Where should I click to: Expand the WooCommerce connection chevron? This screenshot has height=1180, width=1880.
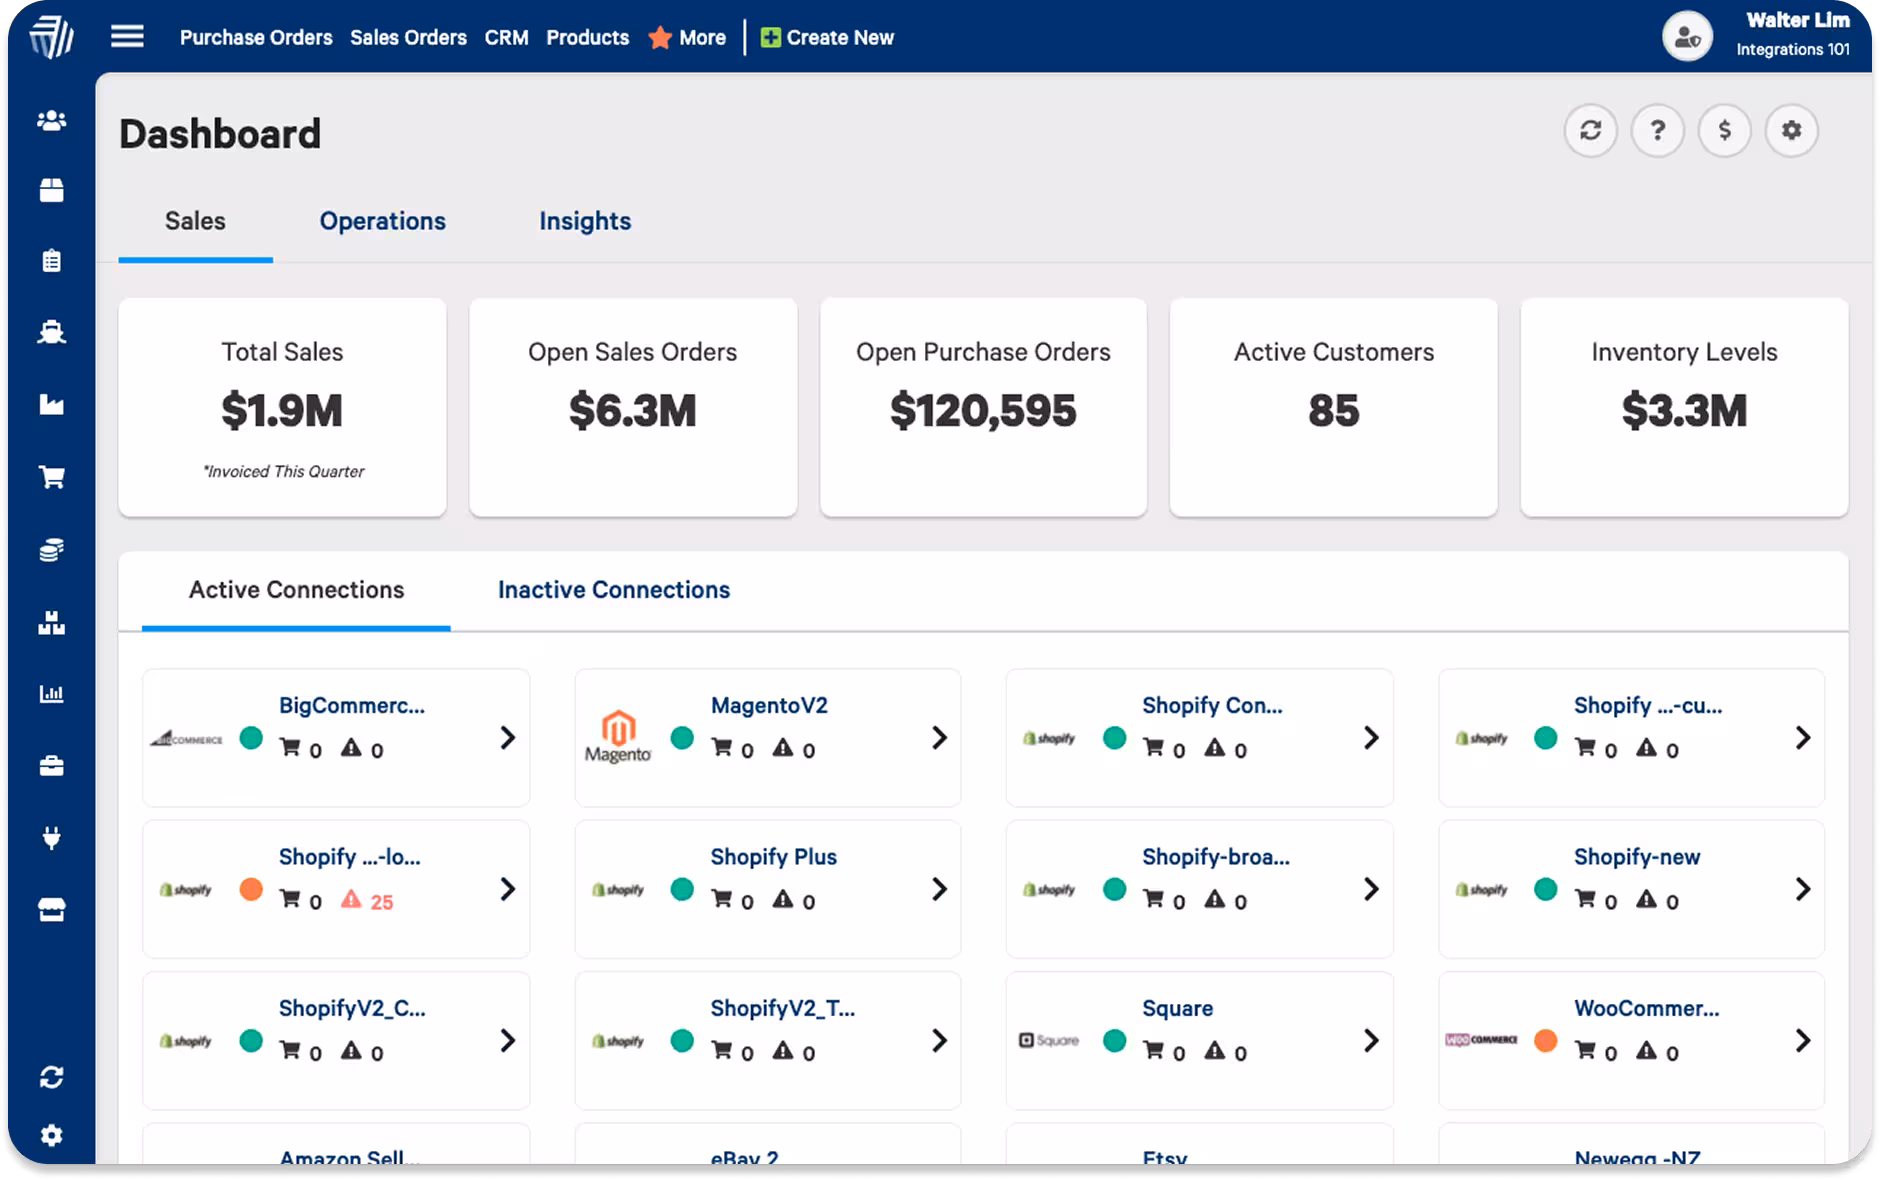1802,1041
